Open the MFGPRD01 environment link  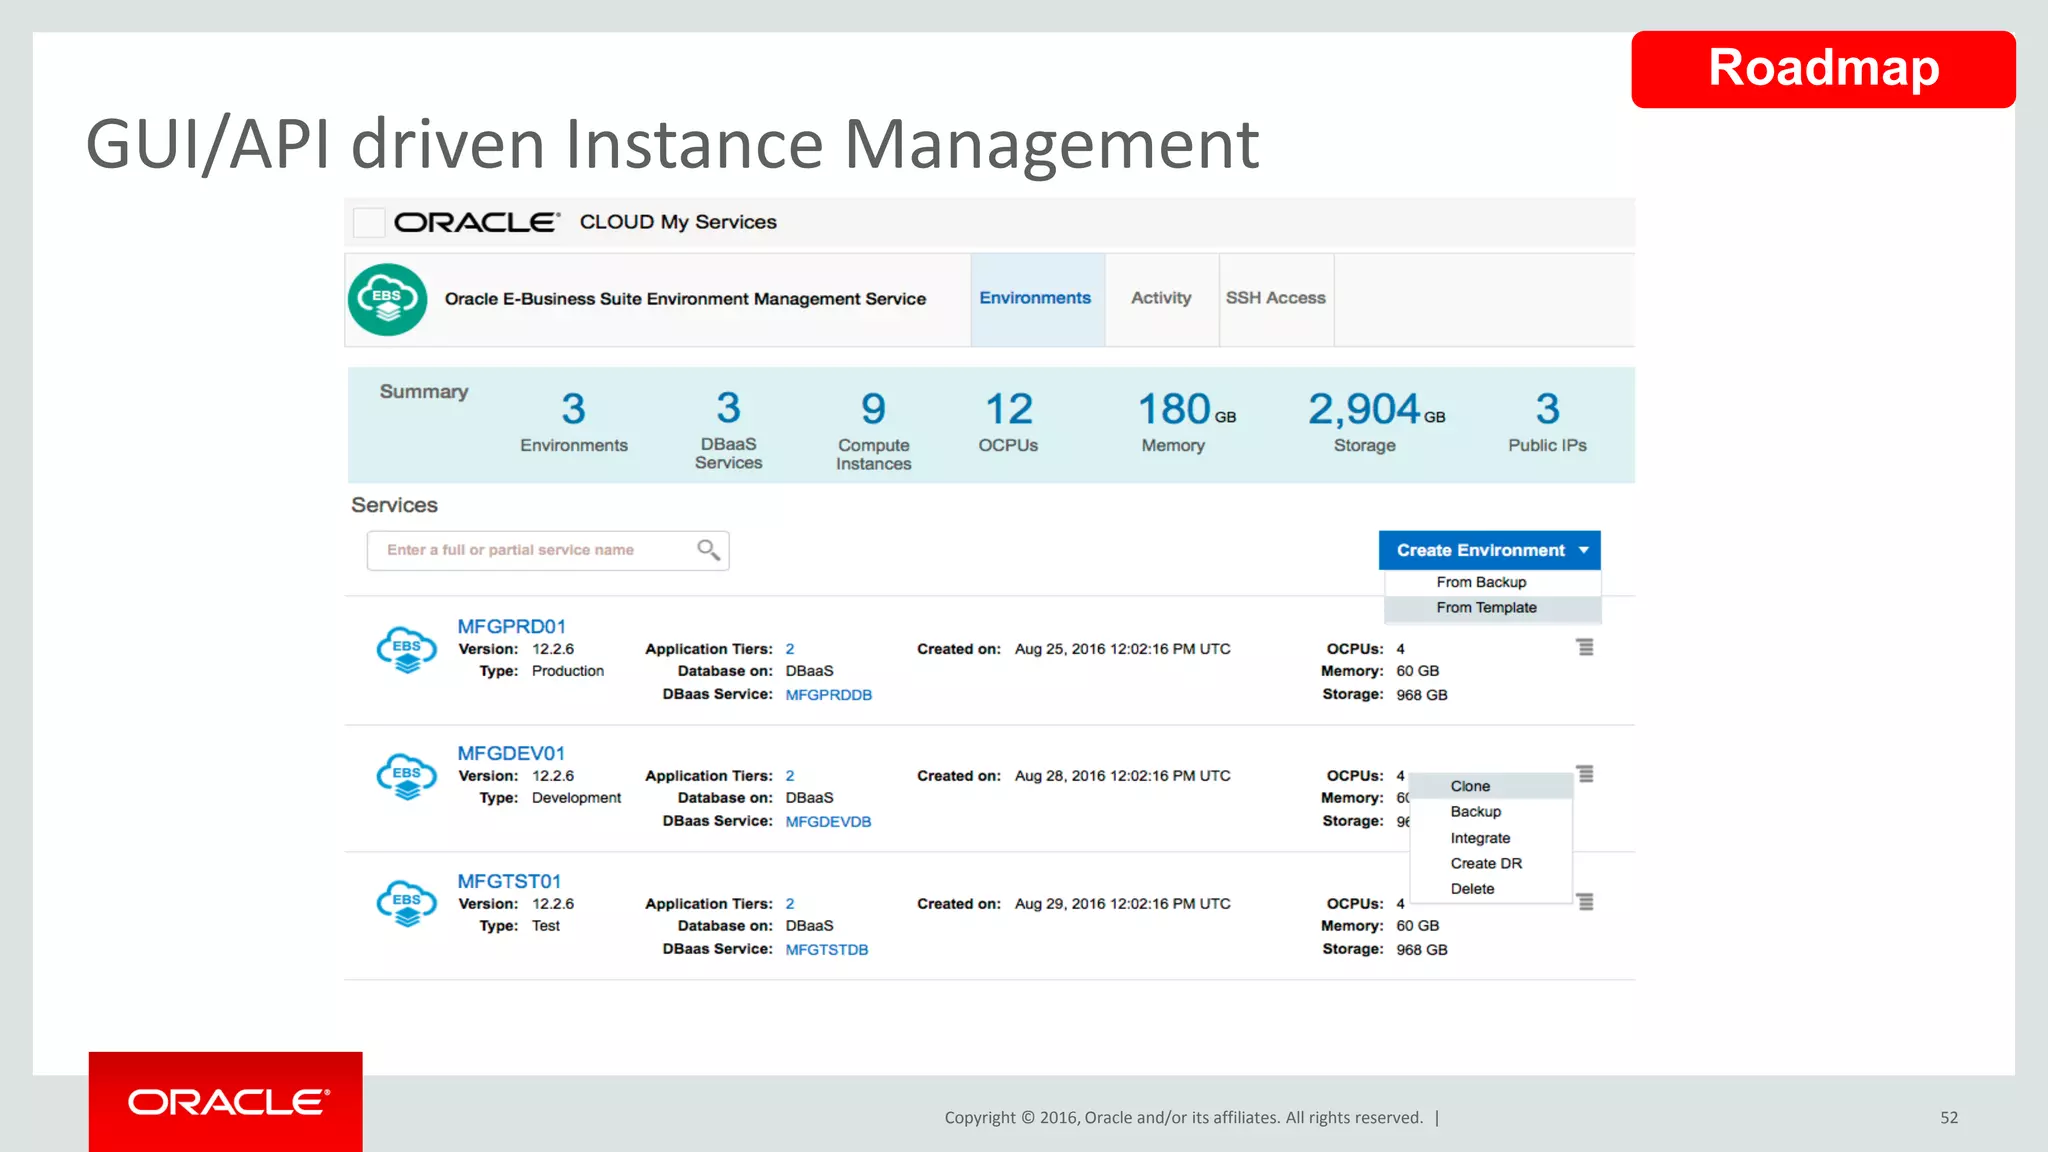tap(512, 627)
